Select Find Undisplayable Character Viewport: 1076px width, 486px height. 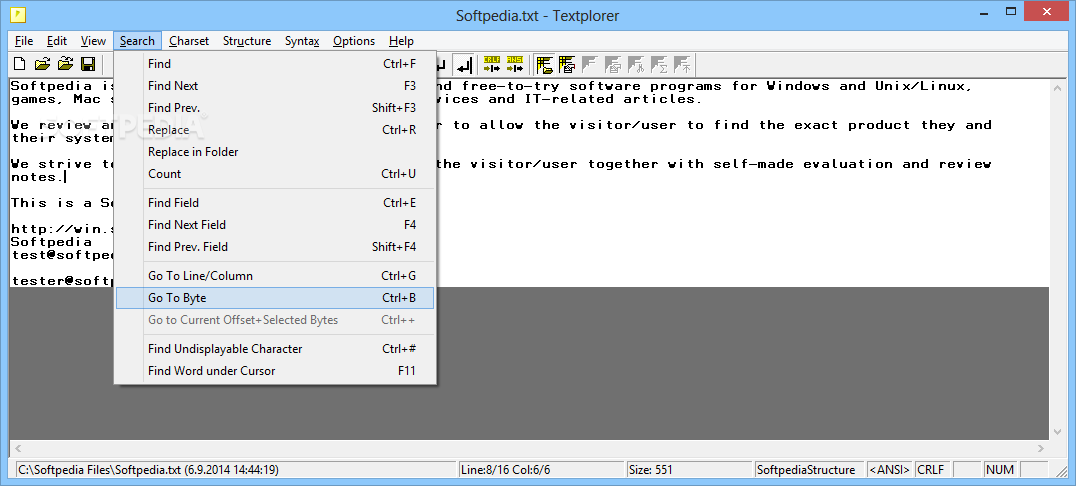click(x=275, y=349)
